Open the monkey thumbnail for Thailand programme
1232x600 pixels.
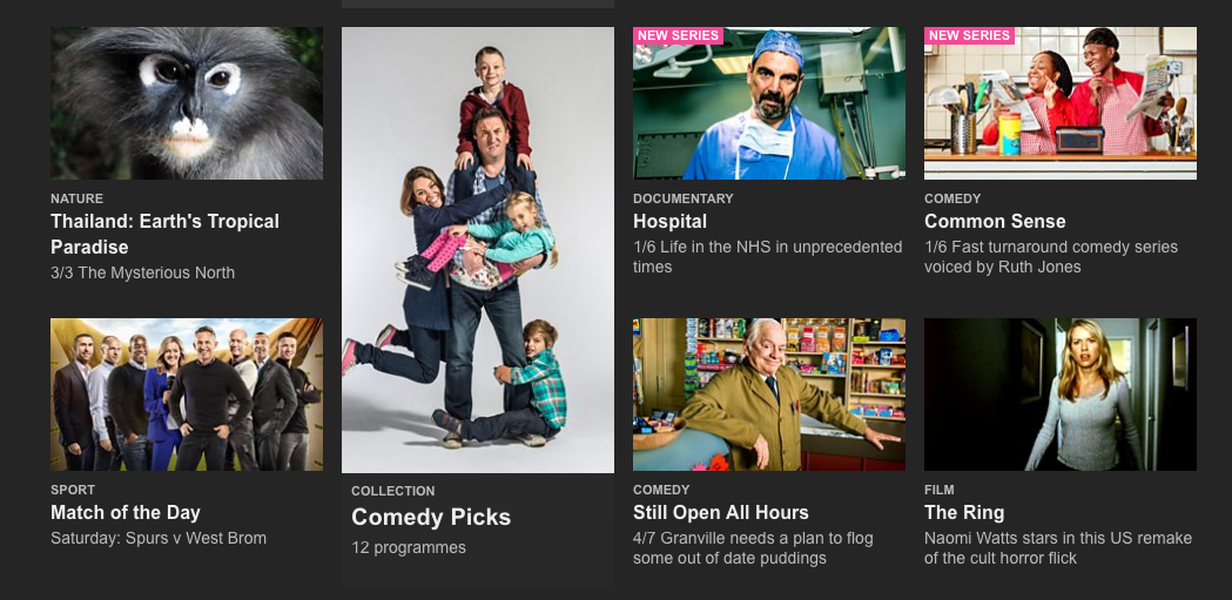click(x=187, y=103)
